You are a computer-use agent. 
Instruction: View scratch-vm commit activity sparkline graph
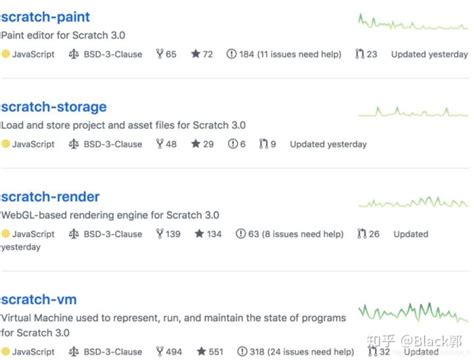(x=413, y=312)
